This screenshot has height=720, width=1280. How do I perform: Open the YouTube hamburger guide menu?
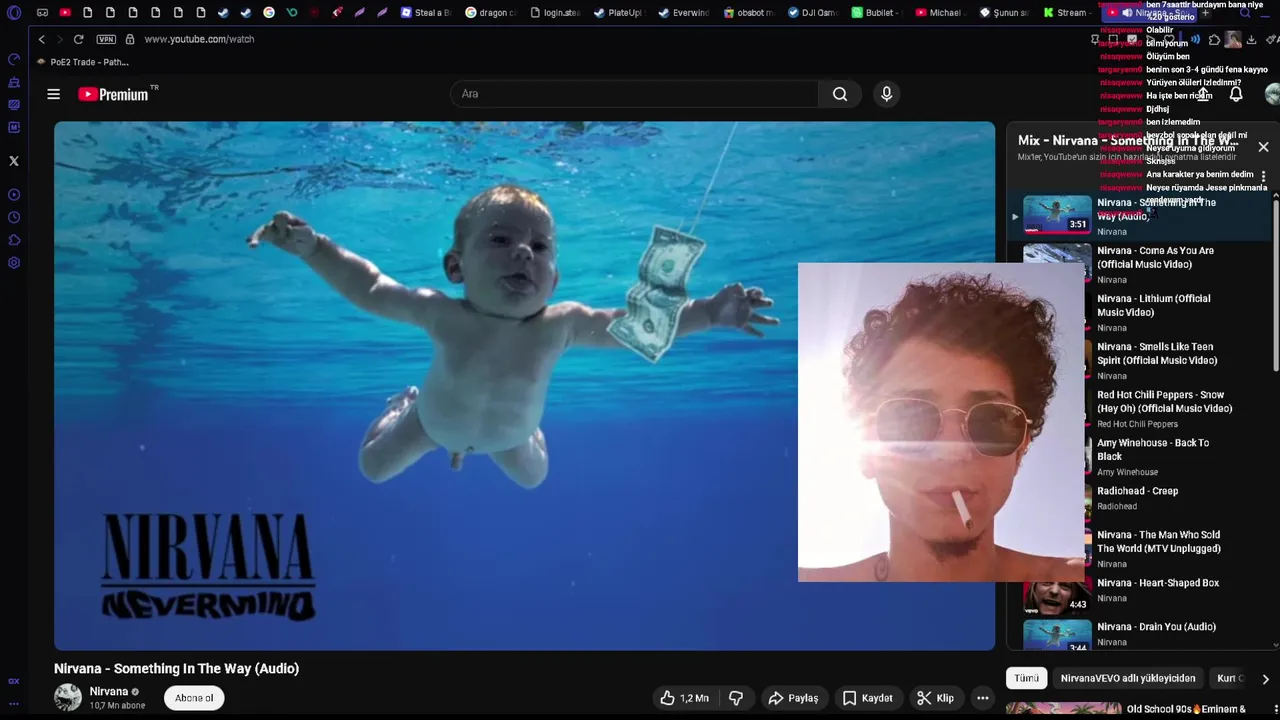pos(54,94)
